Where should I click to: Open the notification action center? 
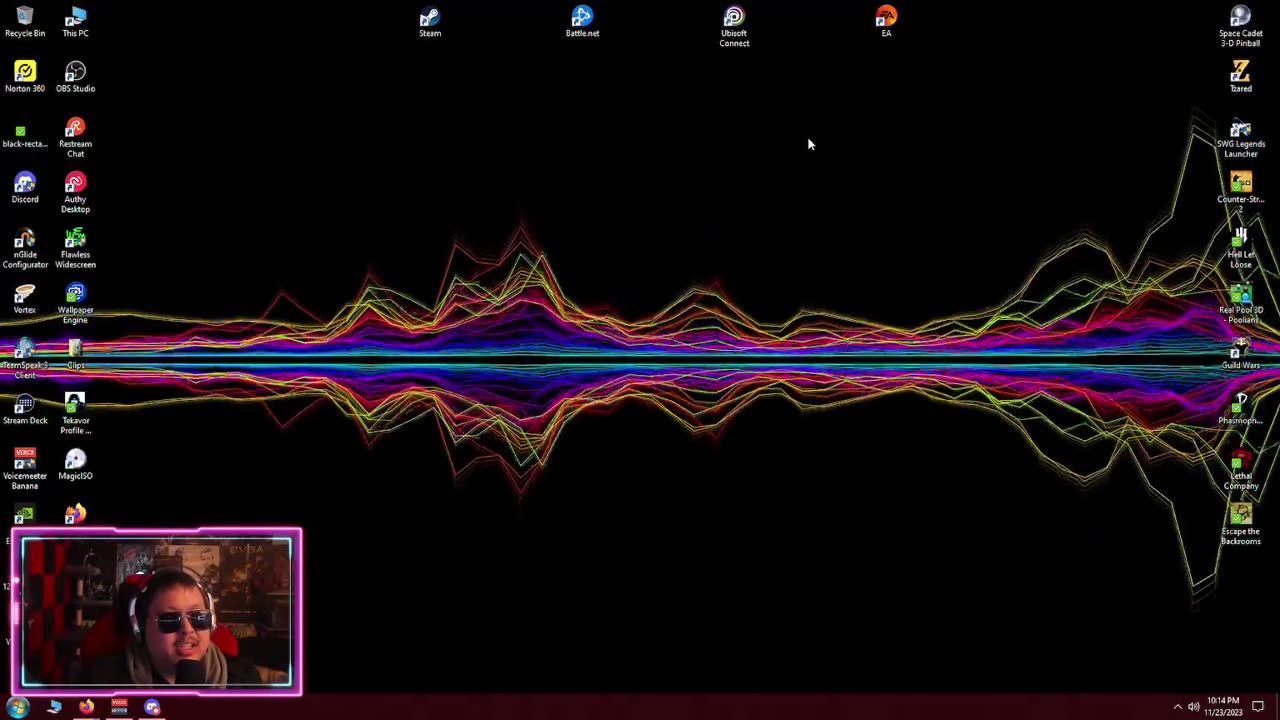coord(1258,707)
